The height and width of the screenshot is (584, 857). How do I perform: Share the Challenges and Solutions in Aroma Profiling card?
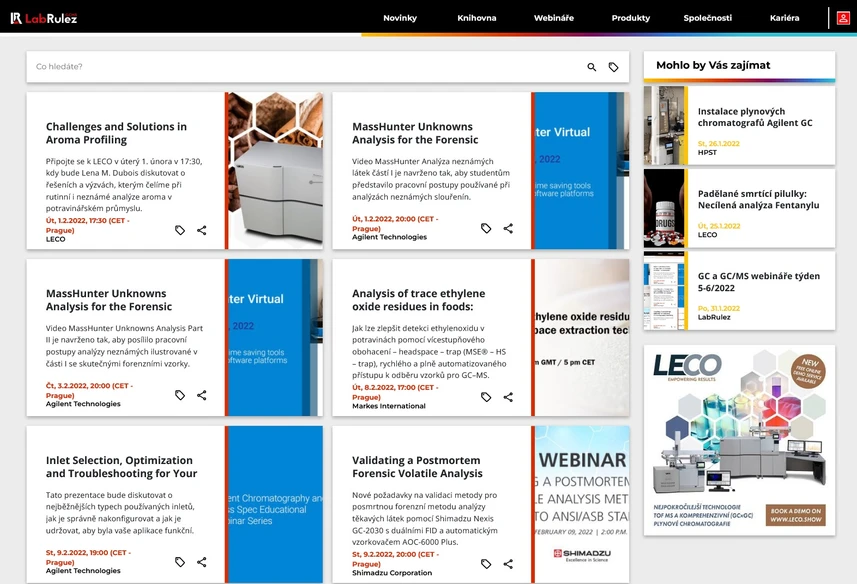point(202,230)
